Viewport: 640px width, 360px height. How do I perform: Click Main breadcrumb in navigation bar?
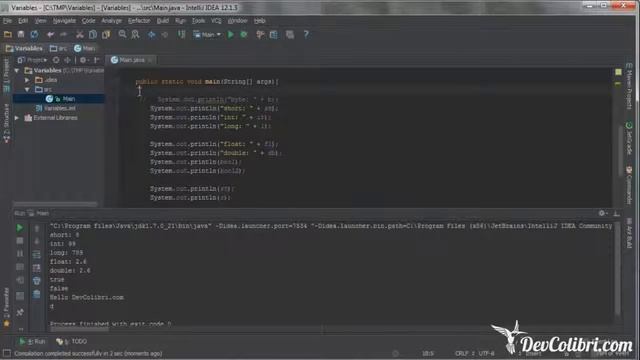pos(84,49)
